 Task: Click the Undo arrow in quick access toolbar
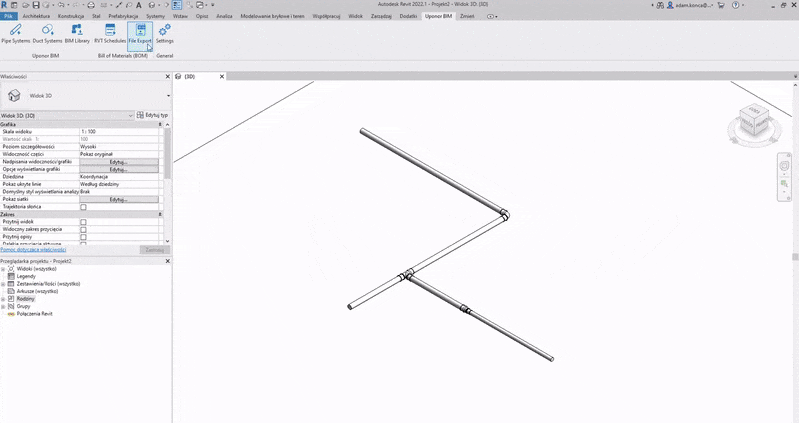tap(61, 5)
